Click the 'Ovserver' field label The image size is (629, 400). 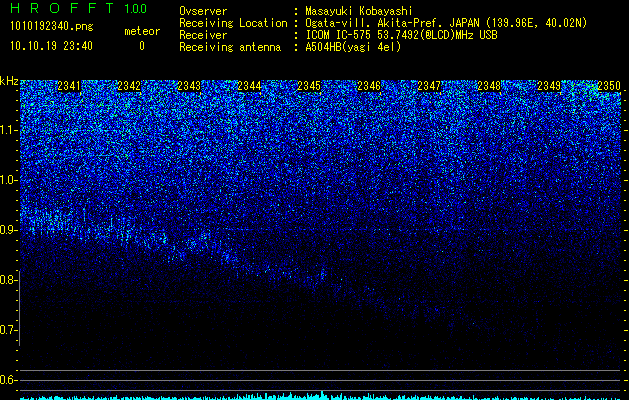[x=203, y=11]
